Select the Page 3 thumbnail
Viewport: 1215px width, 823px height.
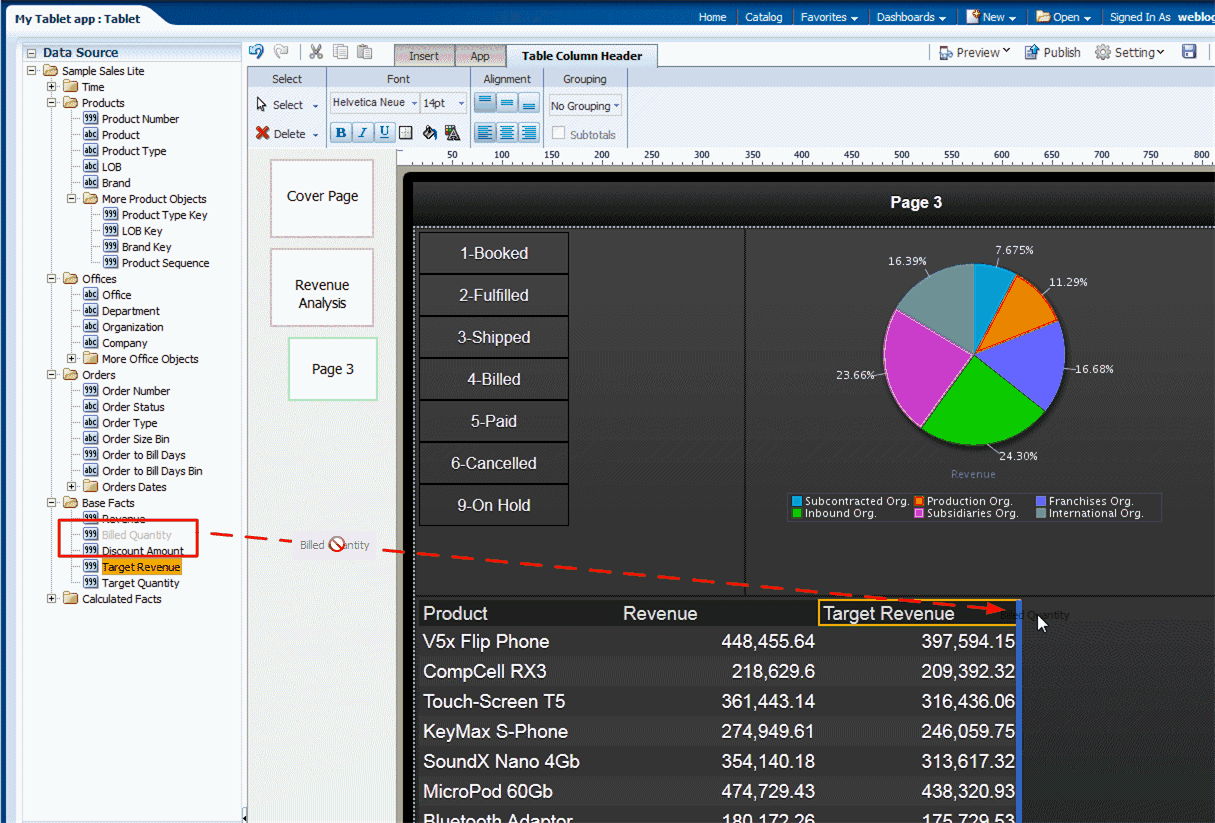pos(333,369)
